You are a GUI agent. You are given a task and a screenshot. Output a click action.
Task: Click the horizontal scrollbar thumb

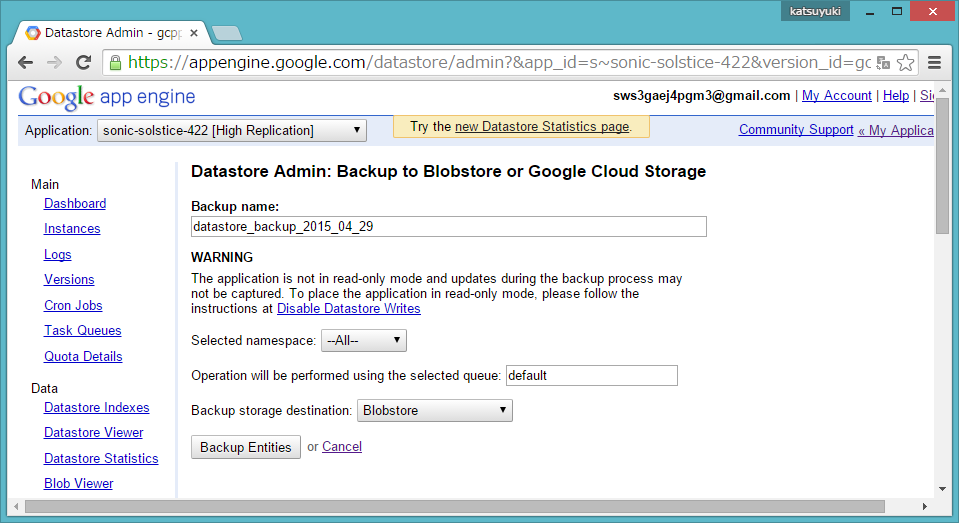[x=455, y=506]
